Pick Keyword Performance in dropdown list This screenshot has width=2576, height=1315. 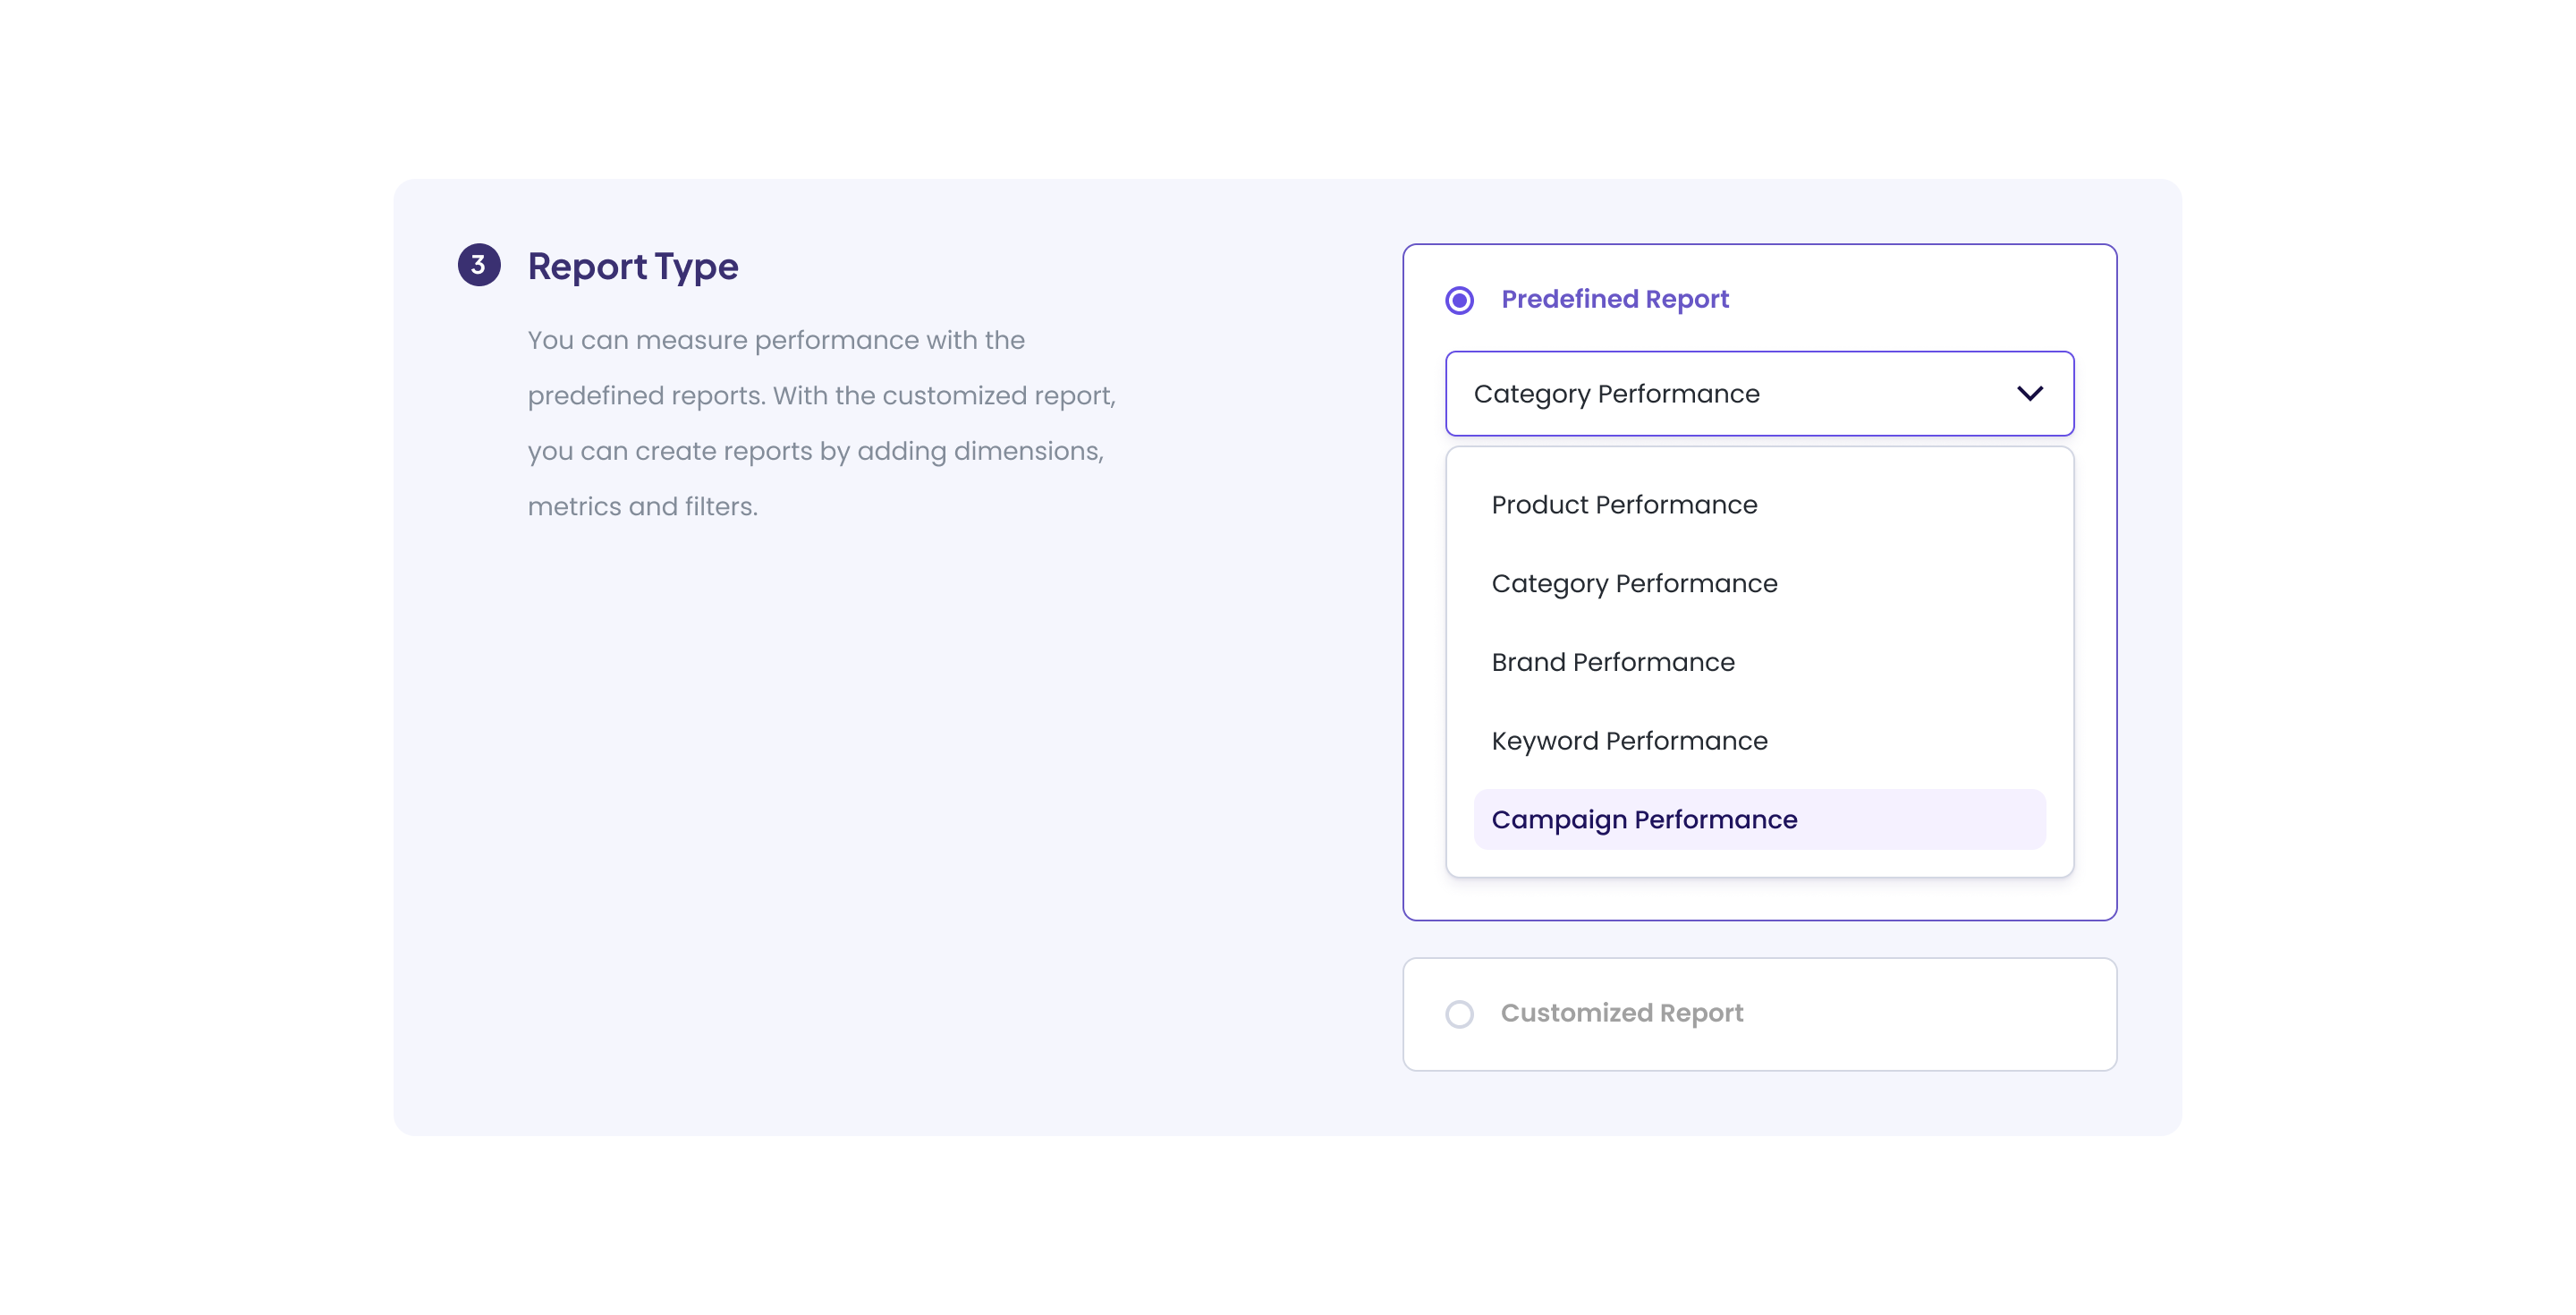pos(1629,741)
